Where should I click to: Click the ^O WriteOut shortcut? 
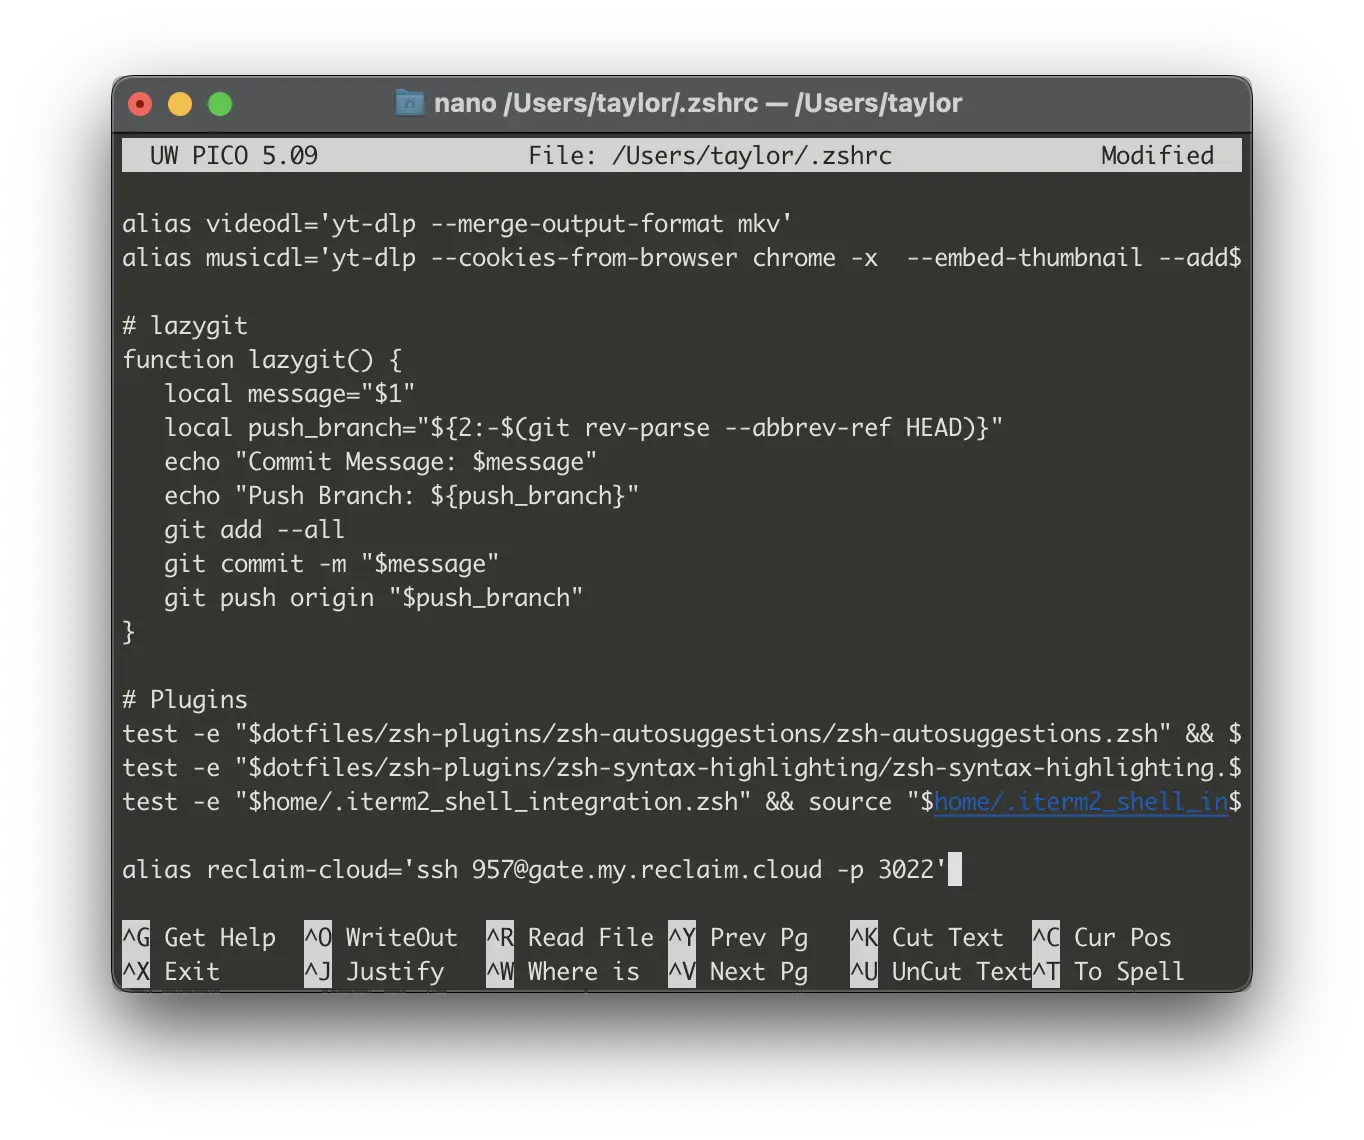(381, 937)
